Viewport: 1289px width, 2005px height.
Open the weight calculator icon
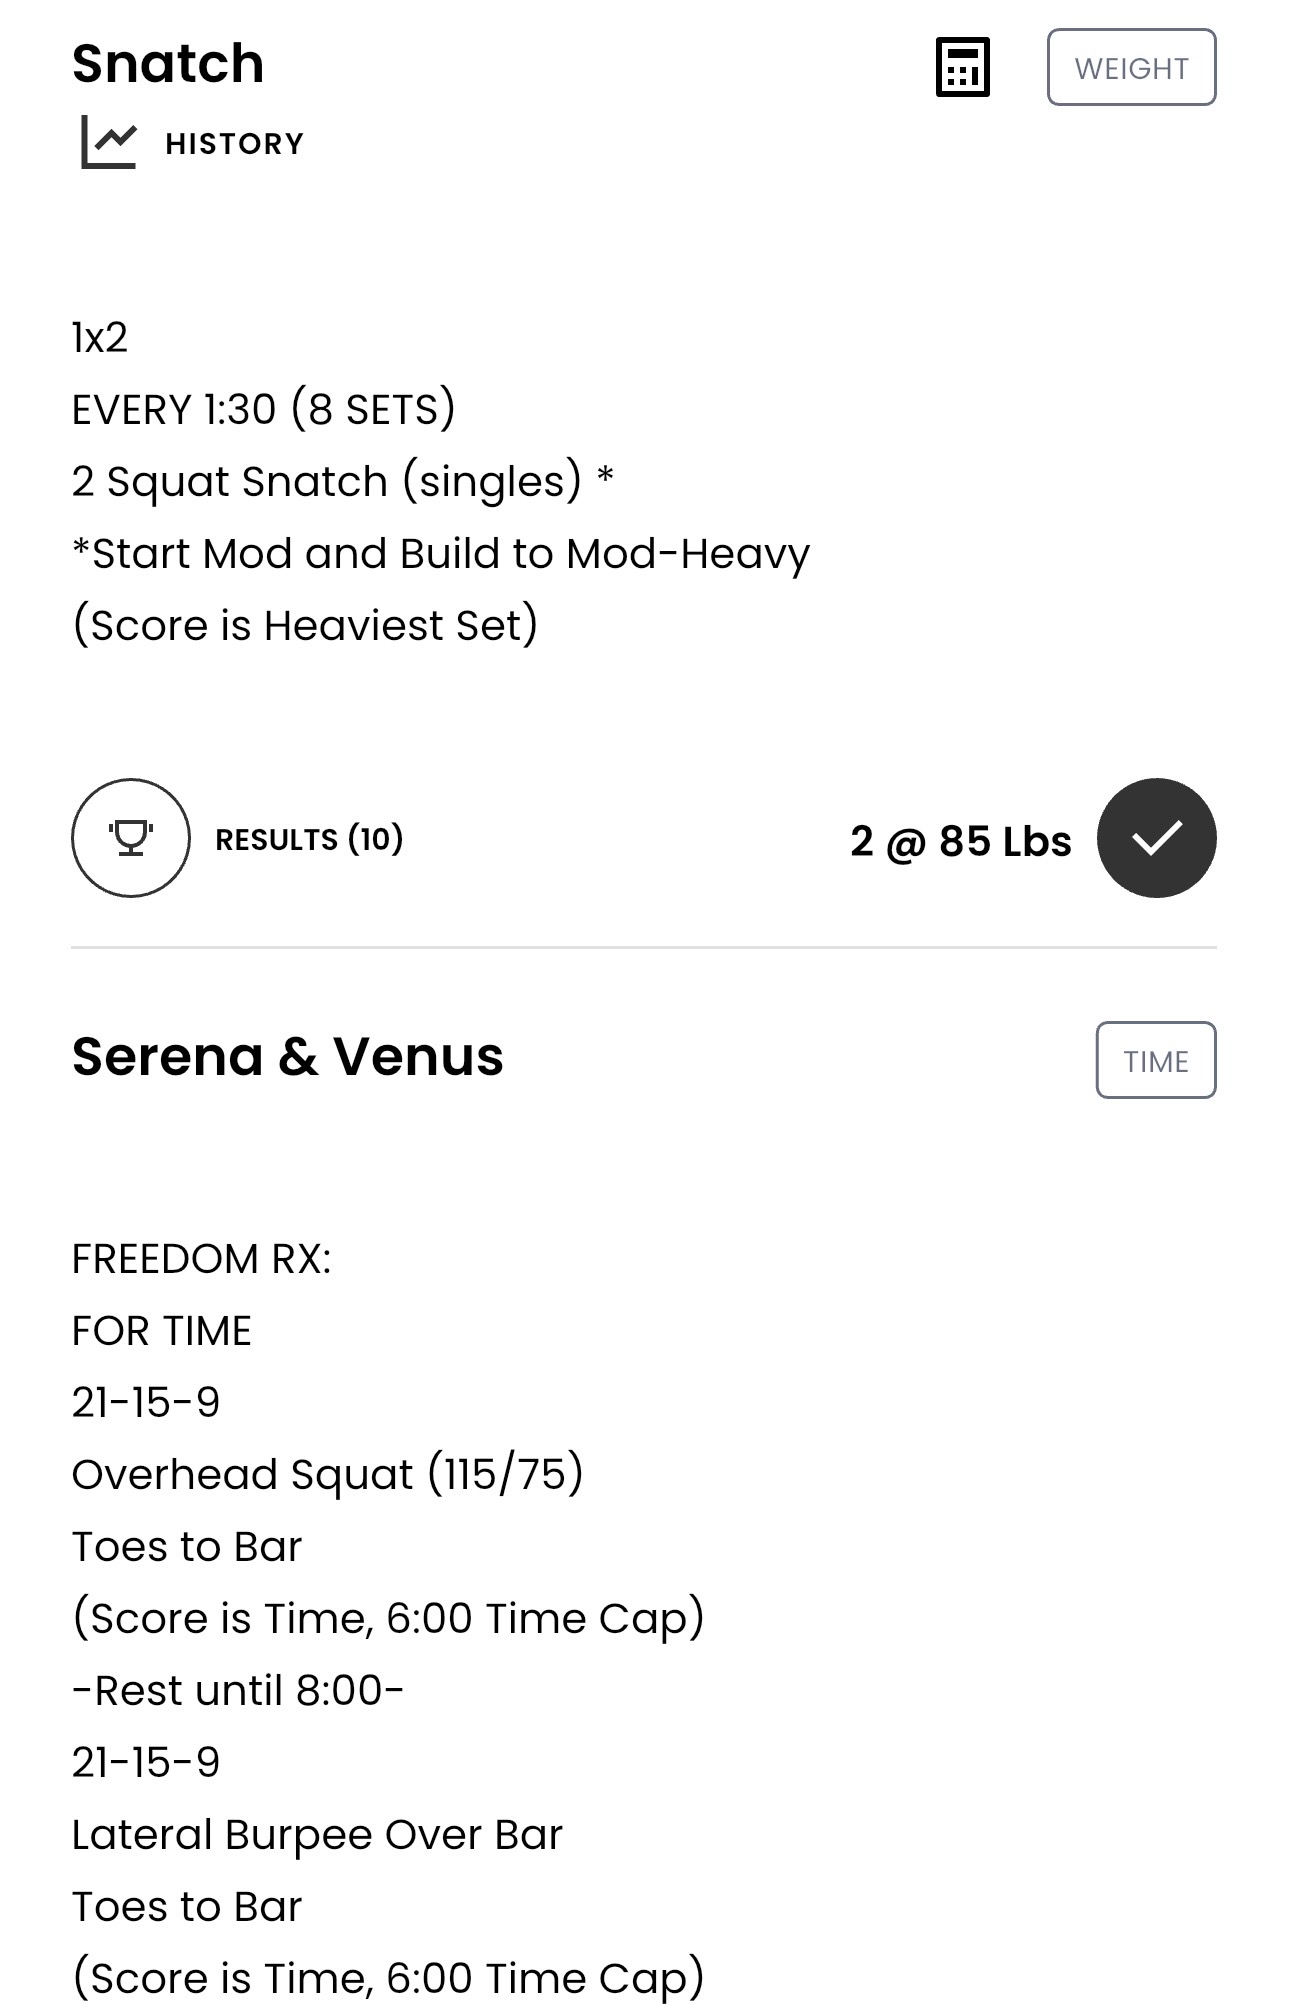962,68
